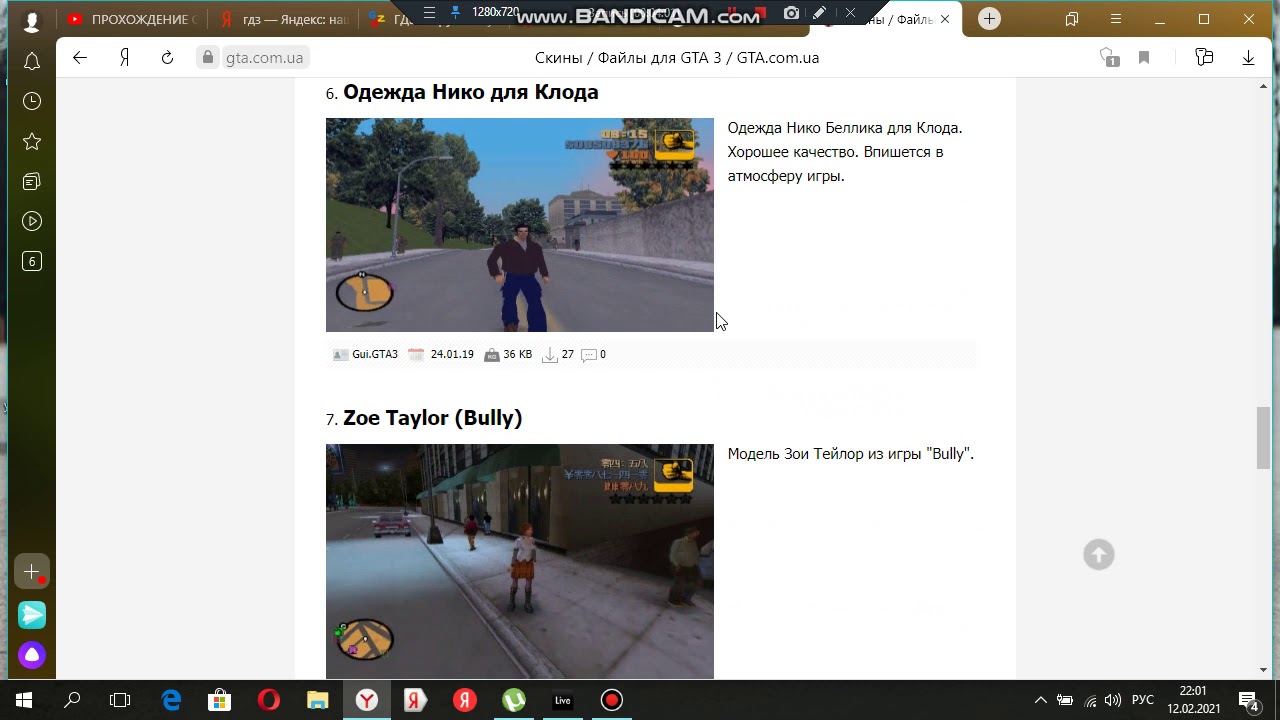Open the Одежда Нико для Клода heading link
Screen dimensions: 1280x720
[x=470, y=92]
